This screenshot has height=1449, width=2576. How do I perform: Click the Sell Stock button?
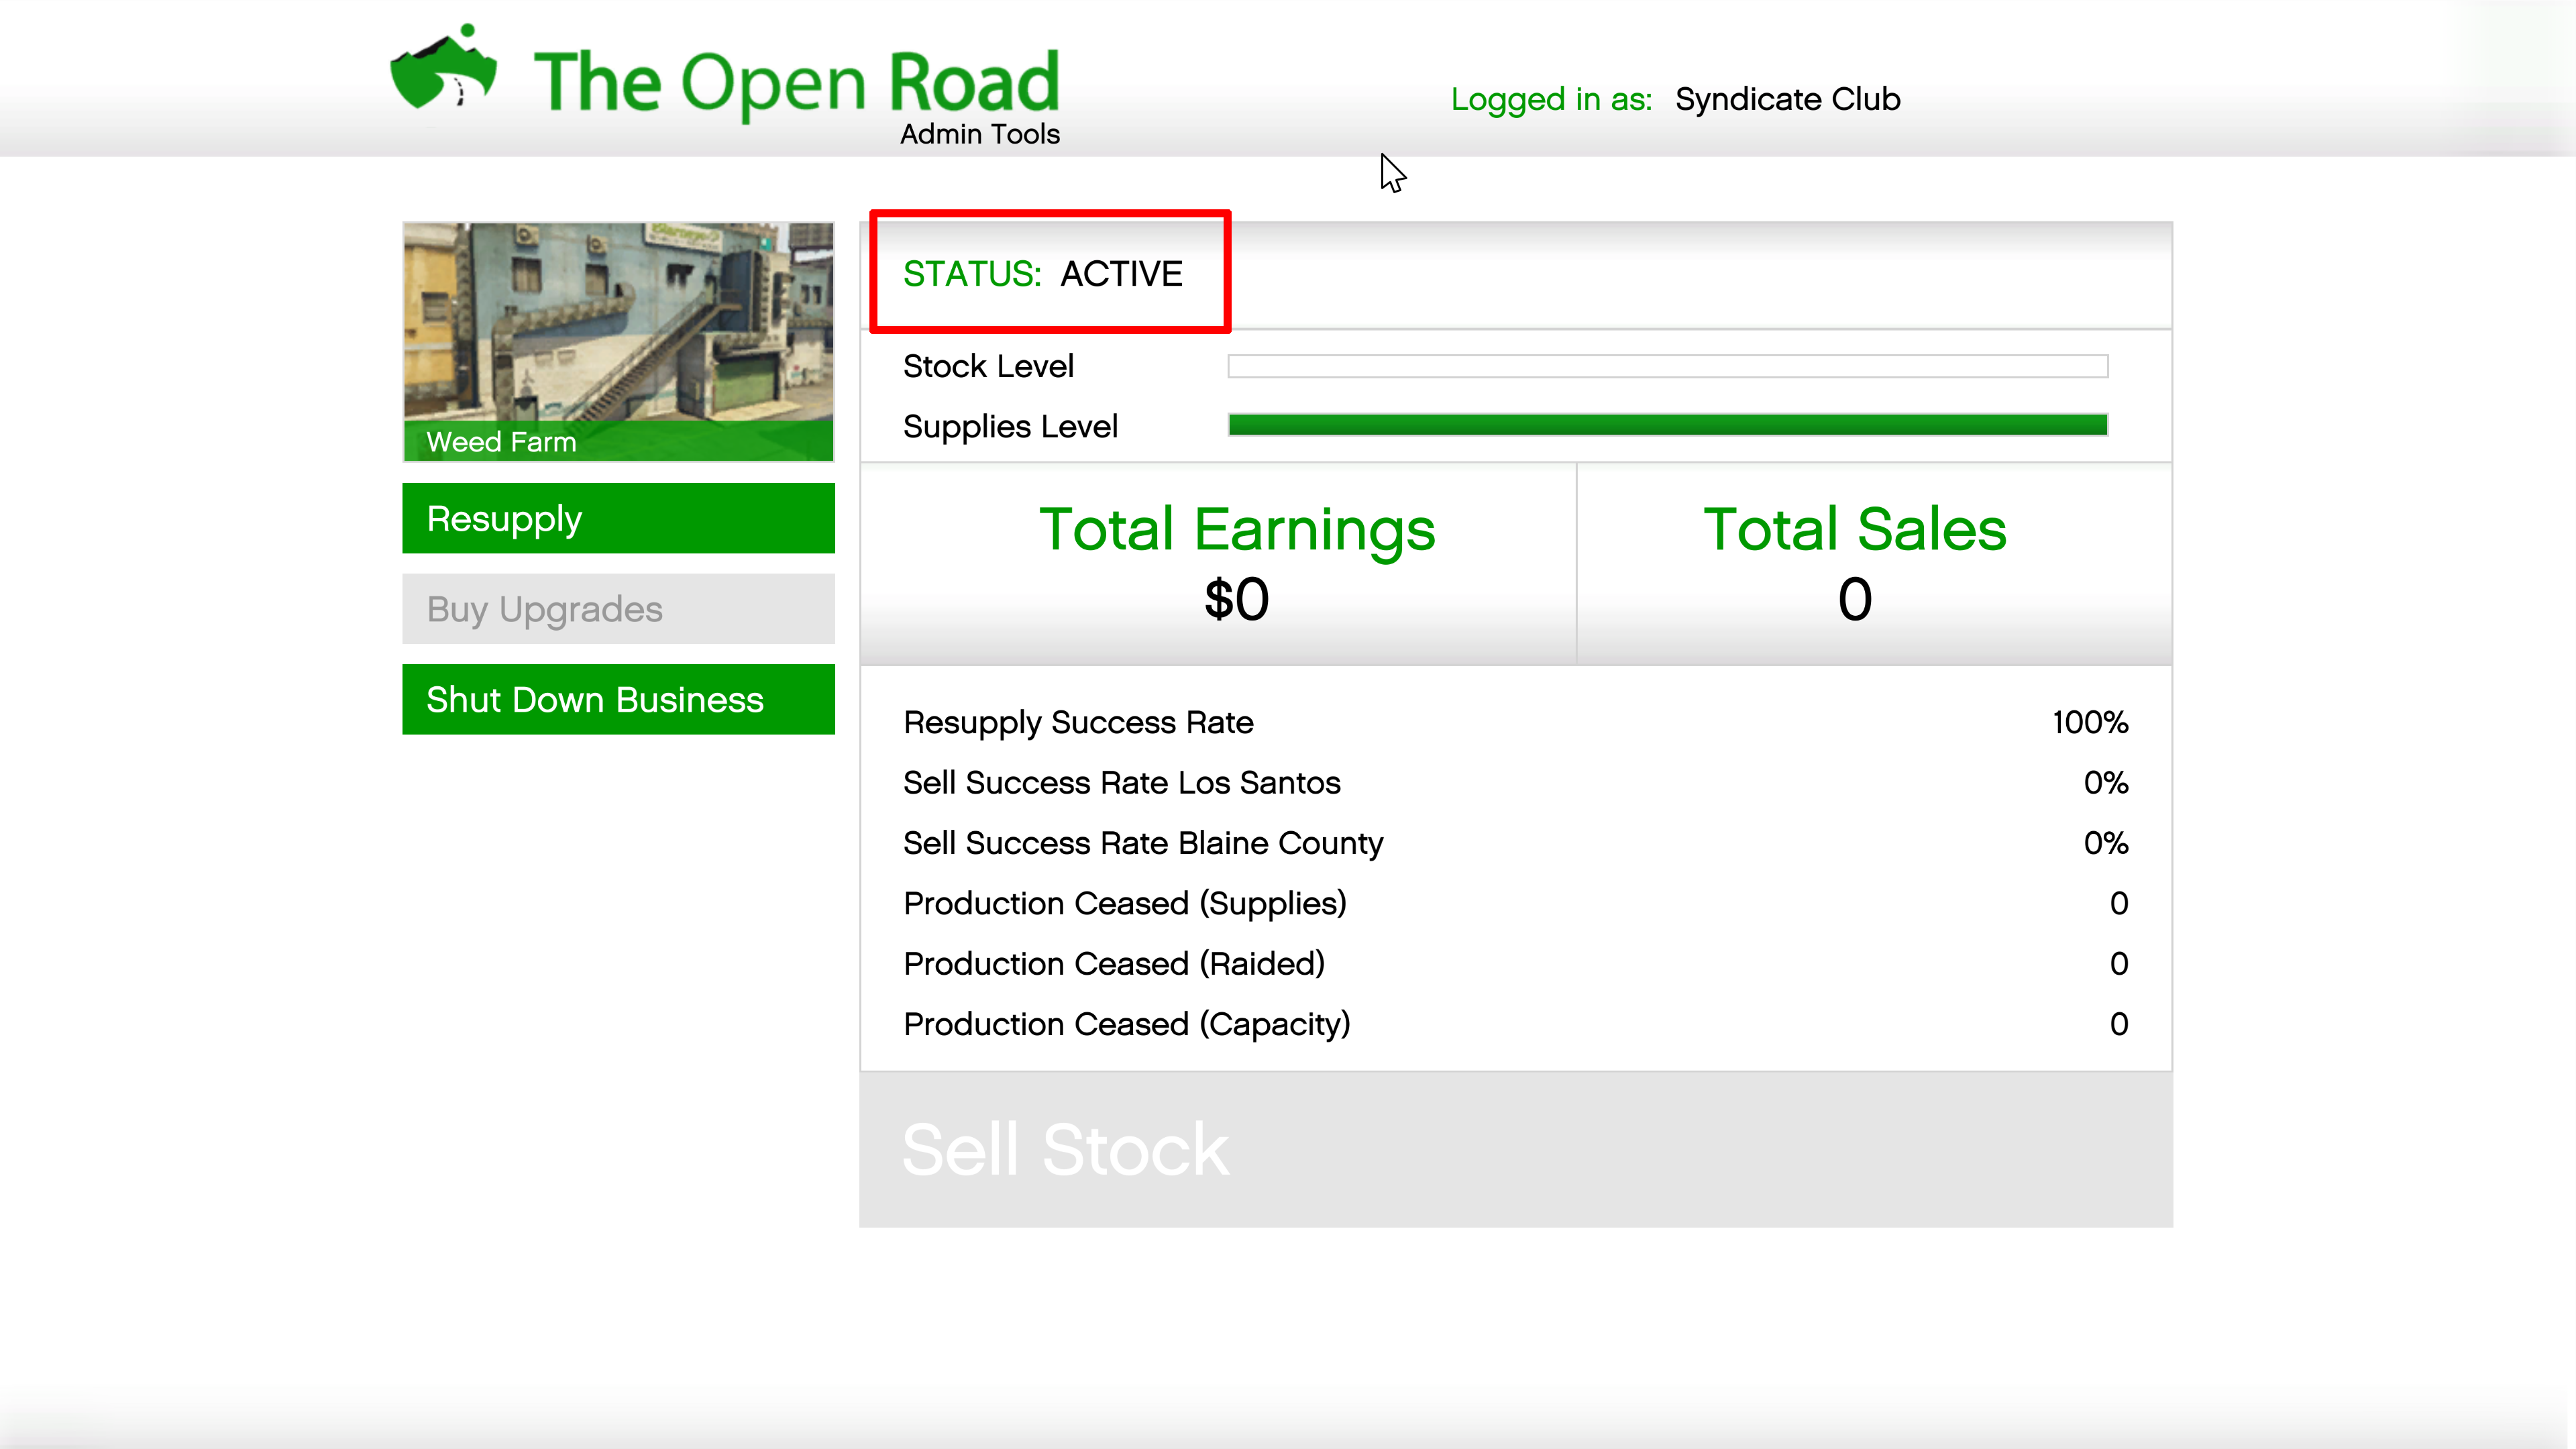[x=1515, y=1150]
